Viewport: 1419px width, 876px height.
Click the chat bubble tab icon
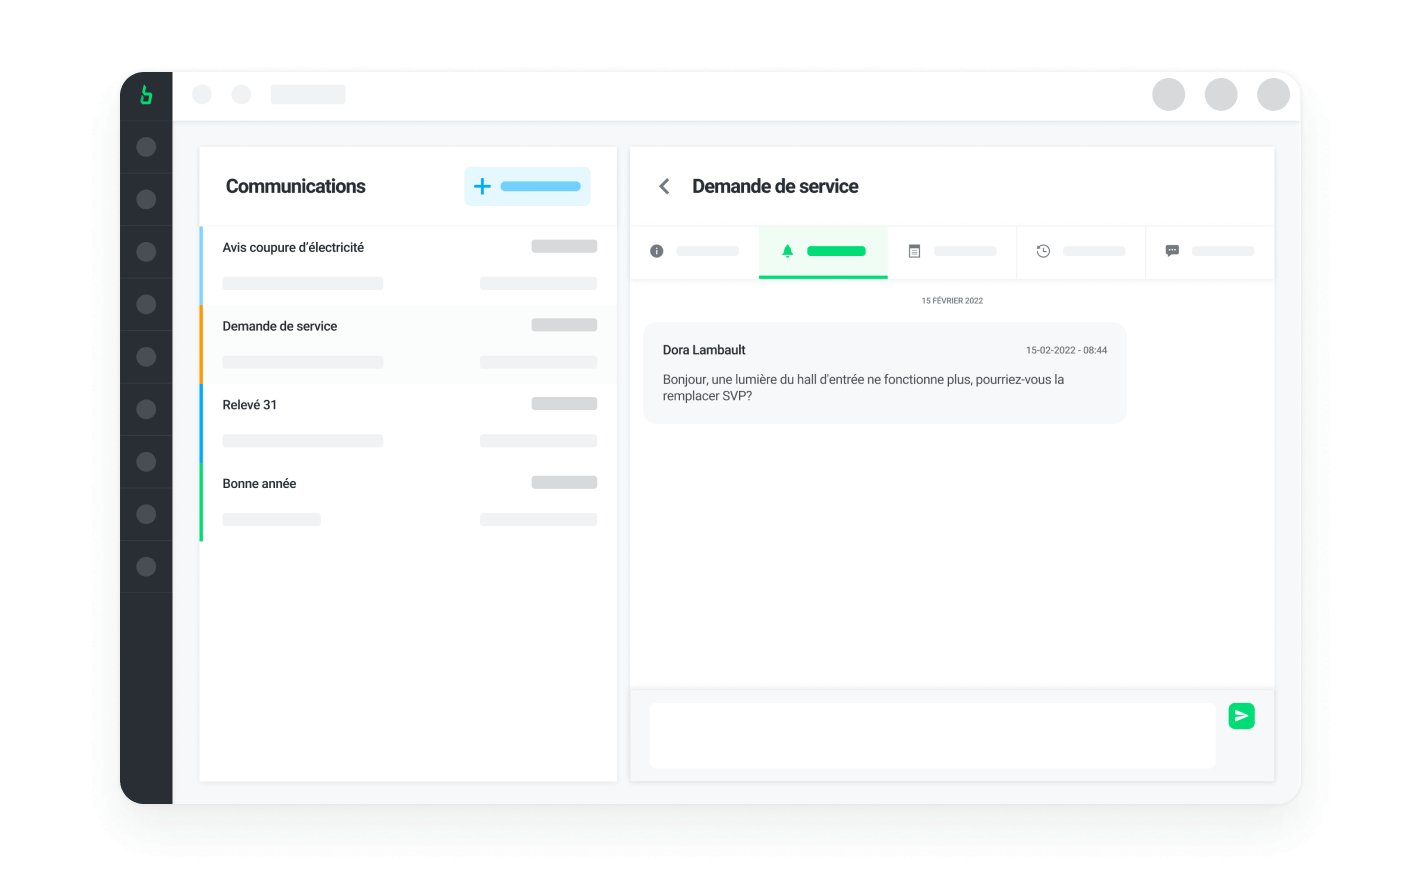pyautogui.click(x=1171, y=251)
